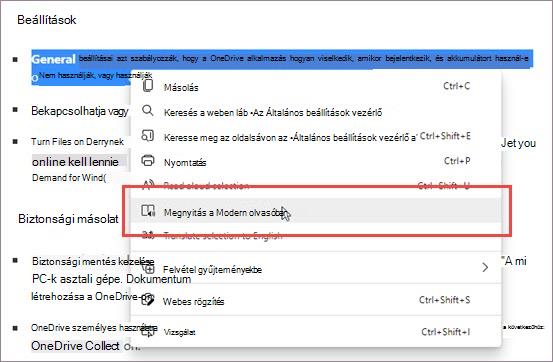Click the Read aloud selection icon
Screen dimensions: 553x362
148,185
